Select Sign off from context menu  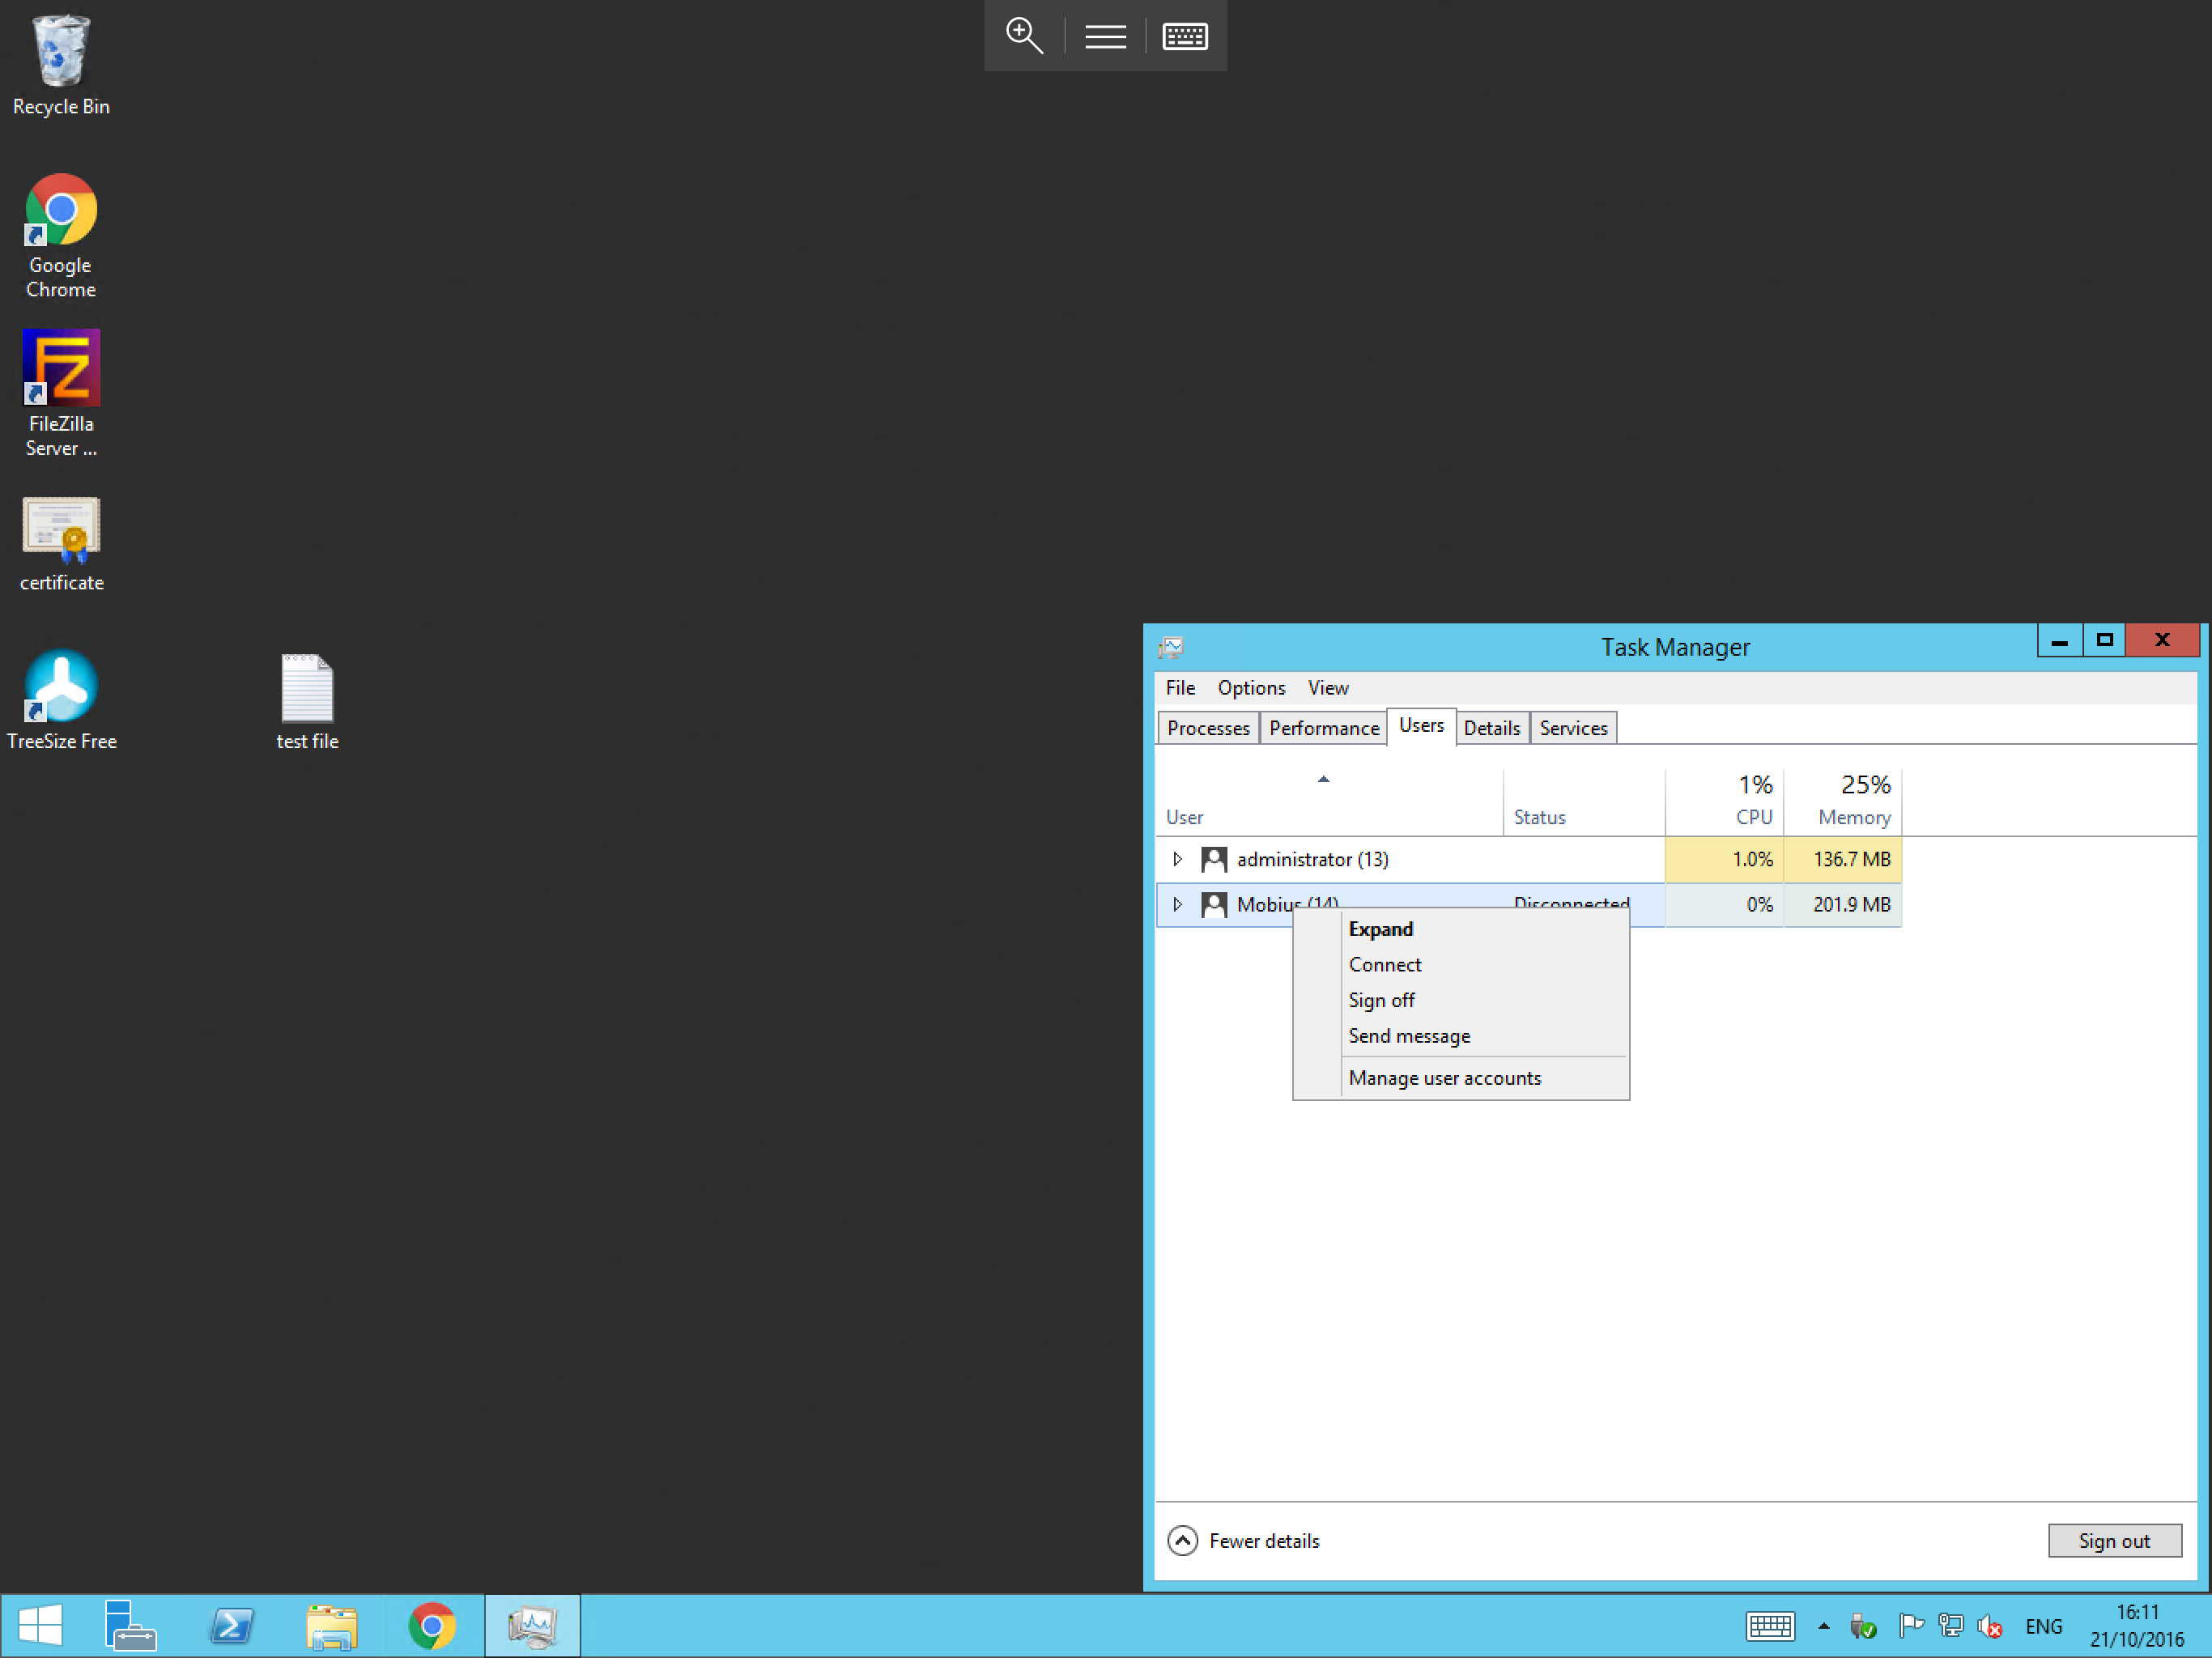tap(1381, 1000)
